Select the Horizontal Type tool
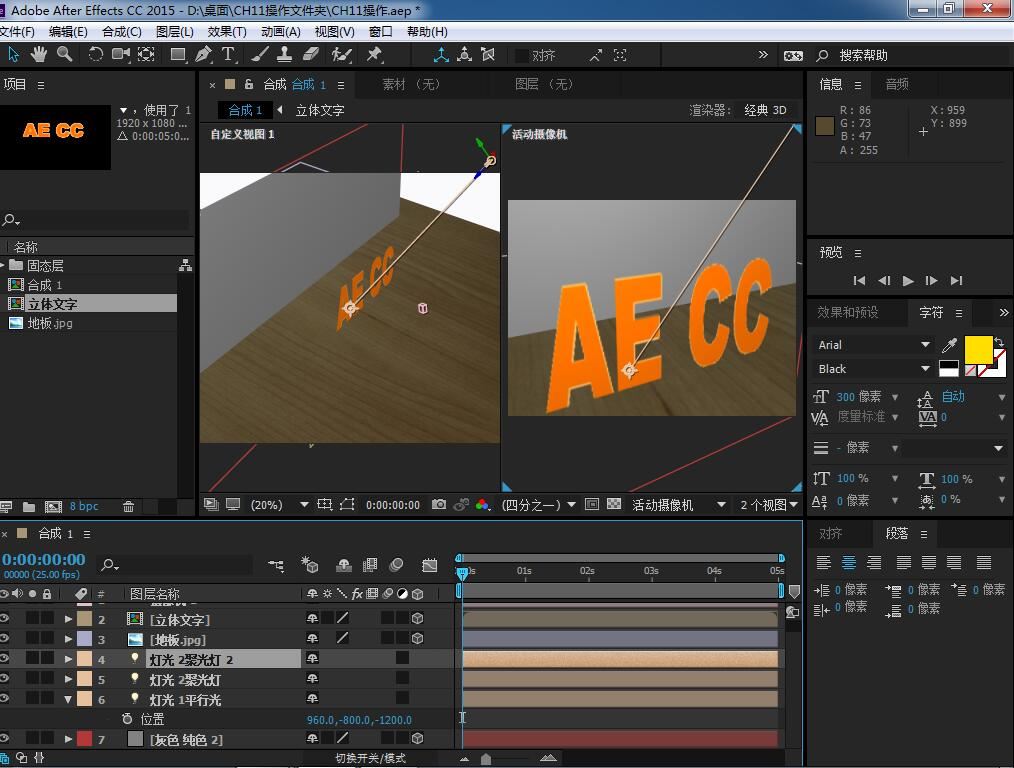 (x=228, y=54)
